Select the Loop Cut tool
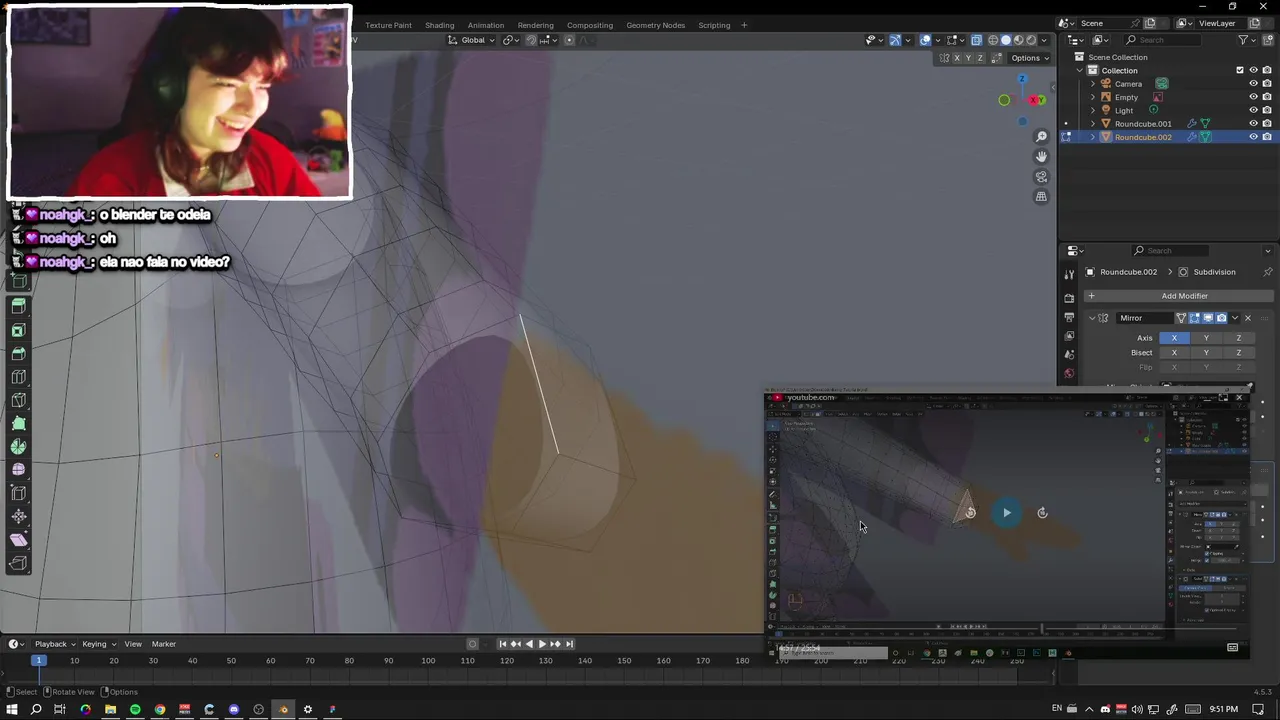Image resolution: width=1280 pixels, height=720 pixels. (18, 377)
